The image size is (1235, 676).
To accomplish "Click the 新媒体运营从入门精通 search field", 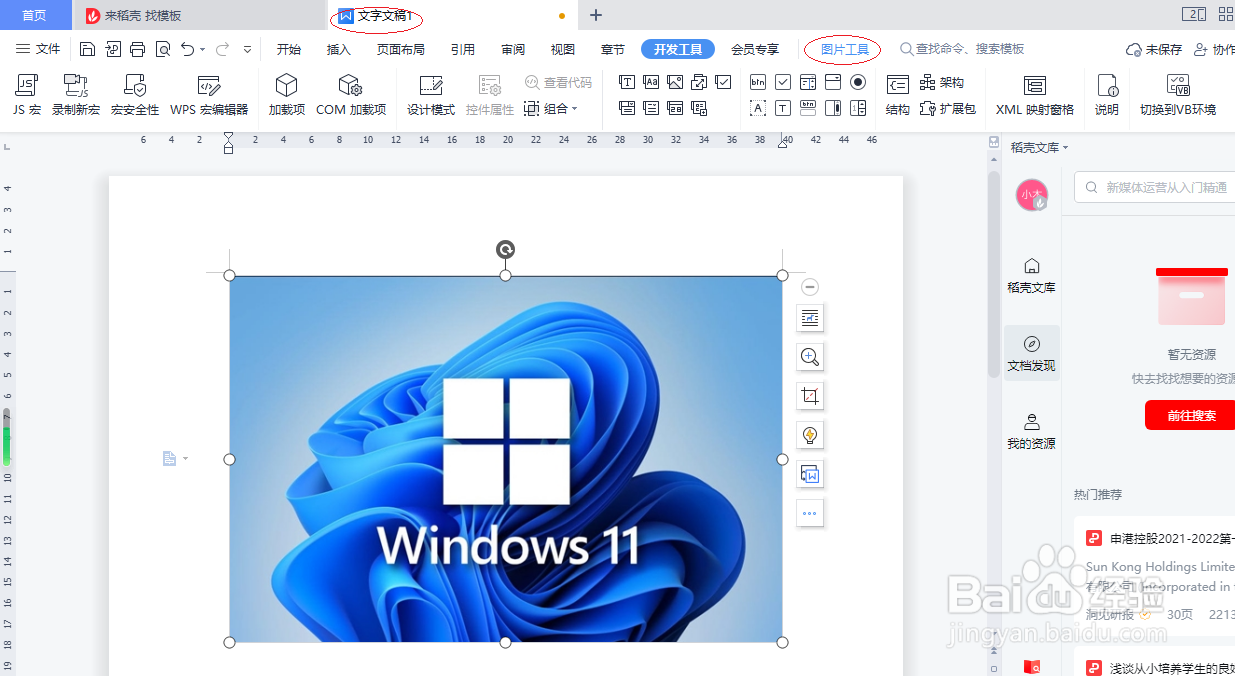I will coord(1155,187).
